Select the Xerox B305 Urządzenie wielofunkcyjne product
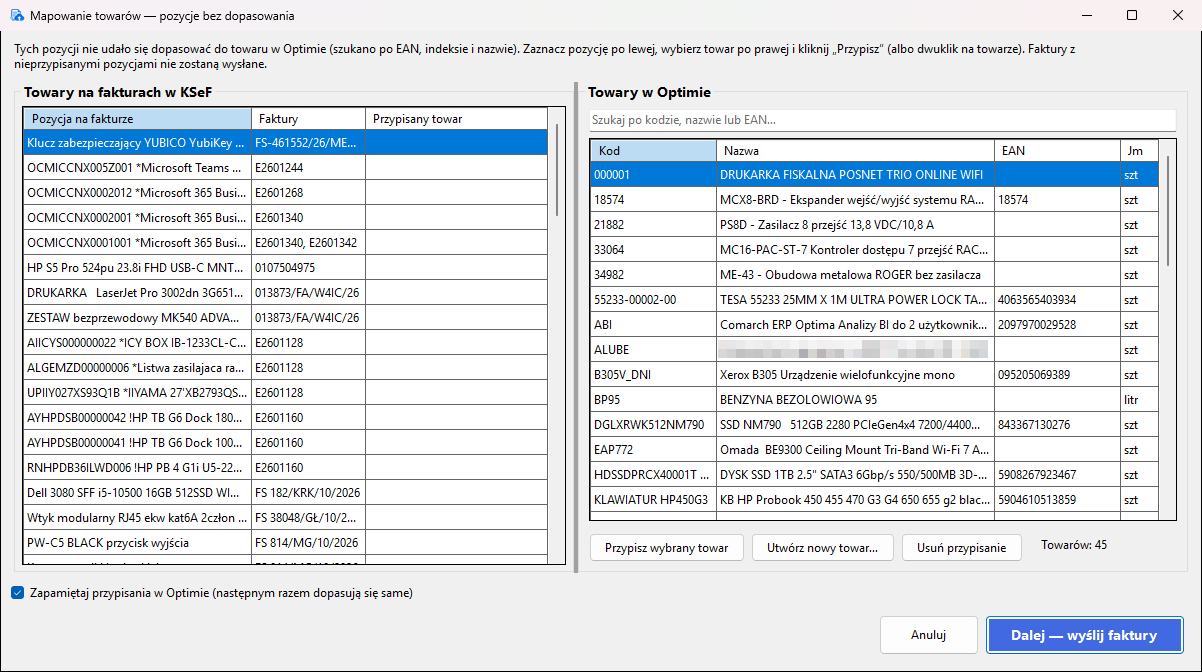 click(x=874, y=374)
